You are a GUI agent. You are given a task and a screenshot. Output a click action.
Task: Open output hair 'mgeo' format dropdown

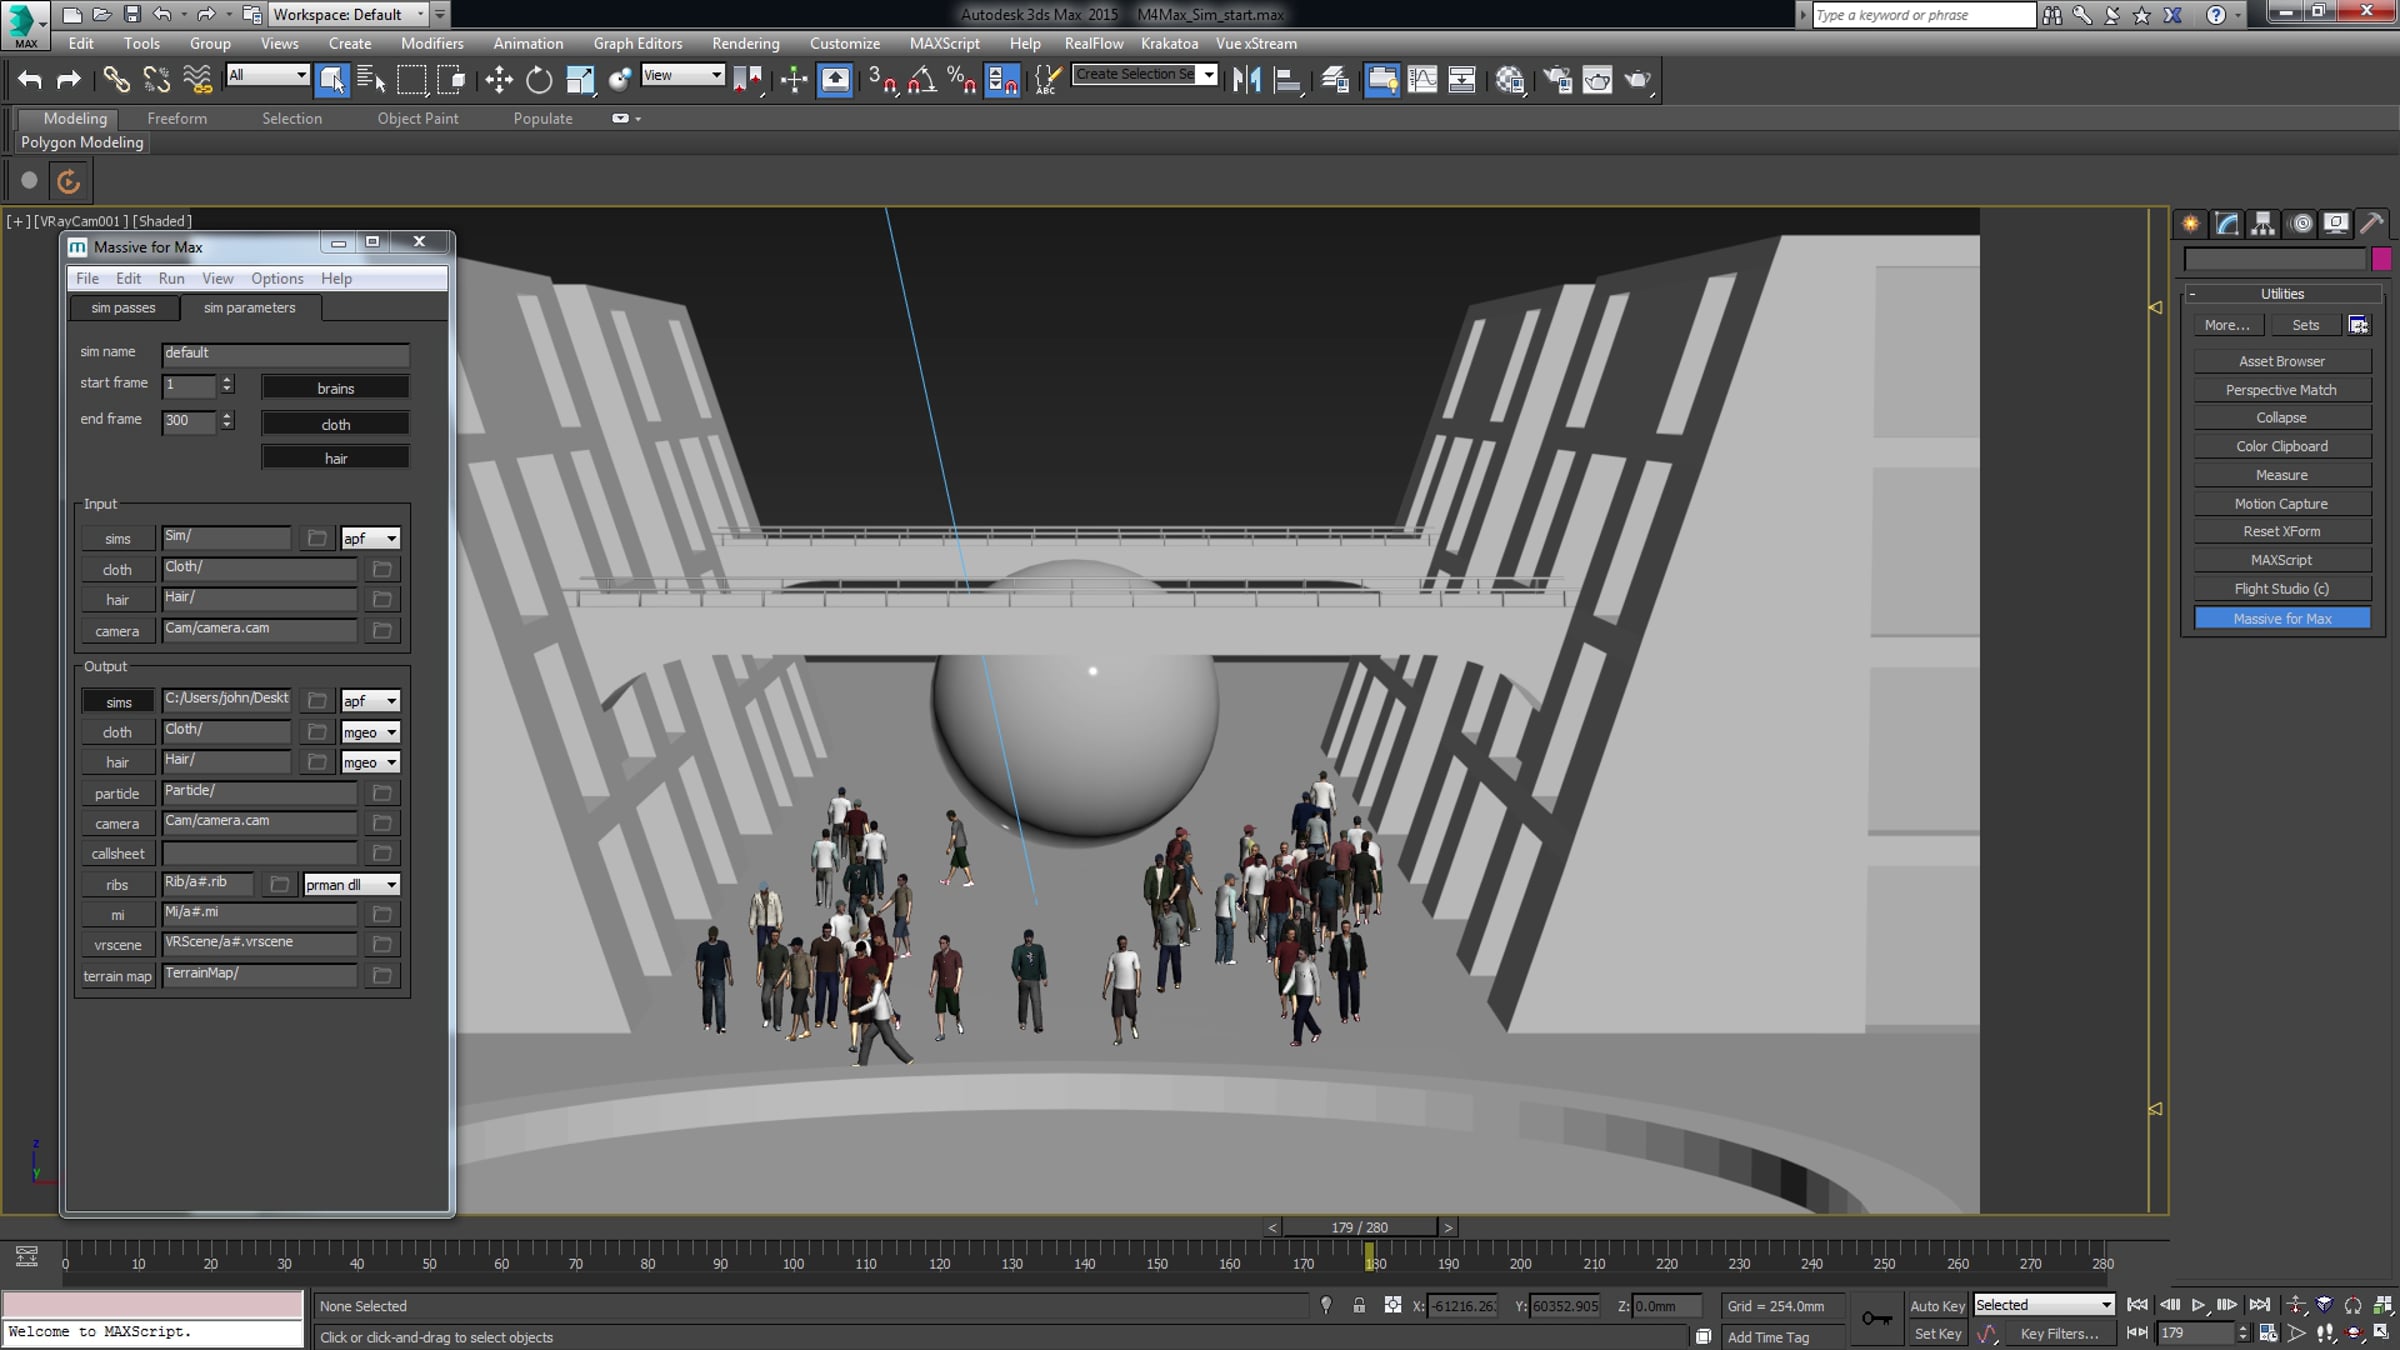click(x=370, y=762)
